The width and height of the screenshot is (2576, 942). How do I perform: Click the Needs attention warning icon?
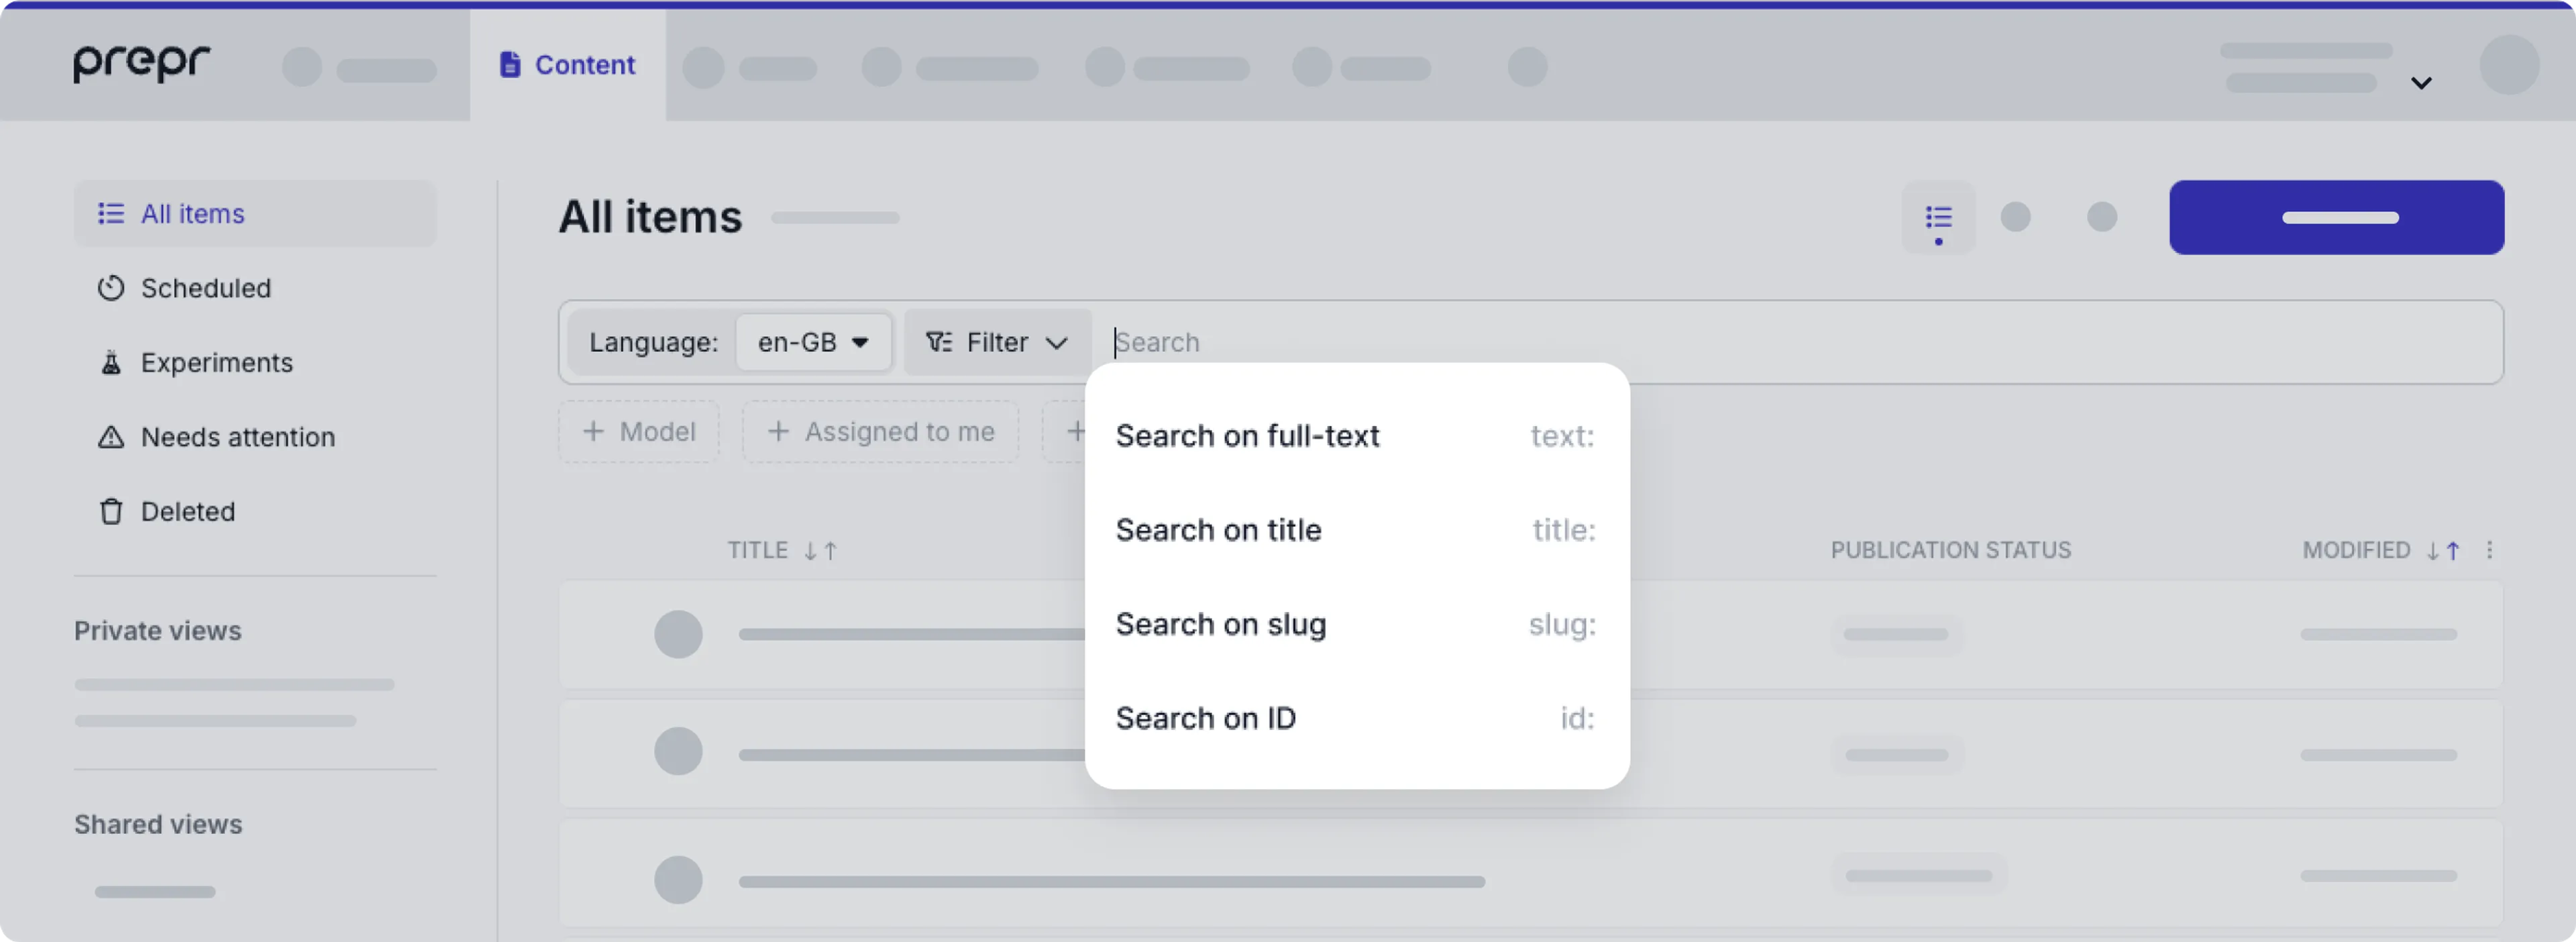click(x=110, y=437)
